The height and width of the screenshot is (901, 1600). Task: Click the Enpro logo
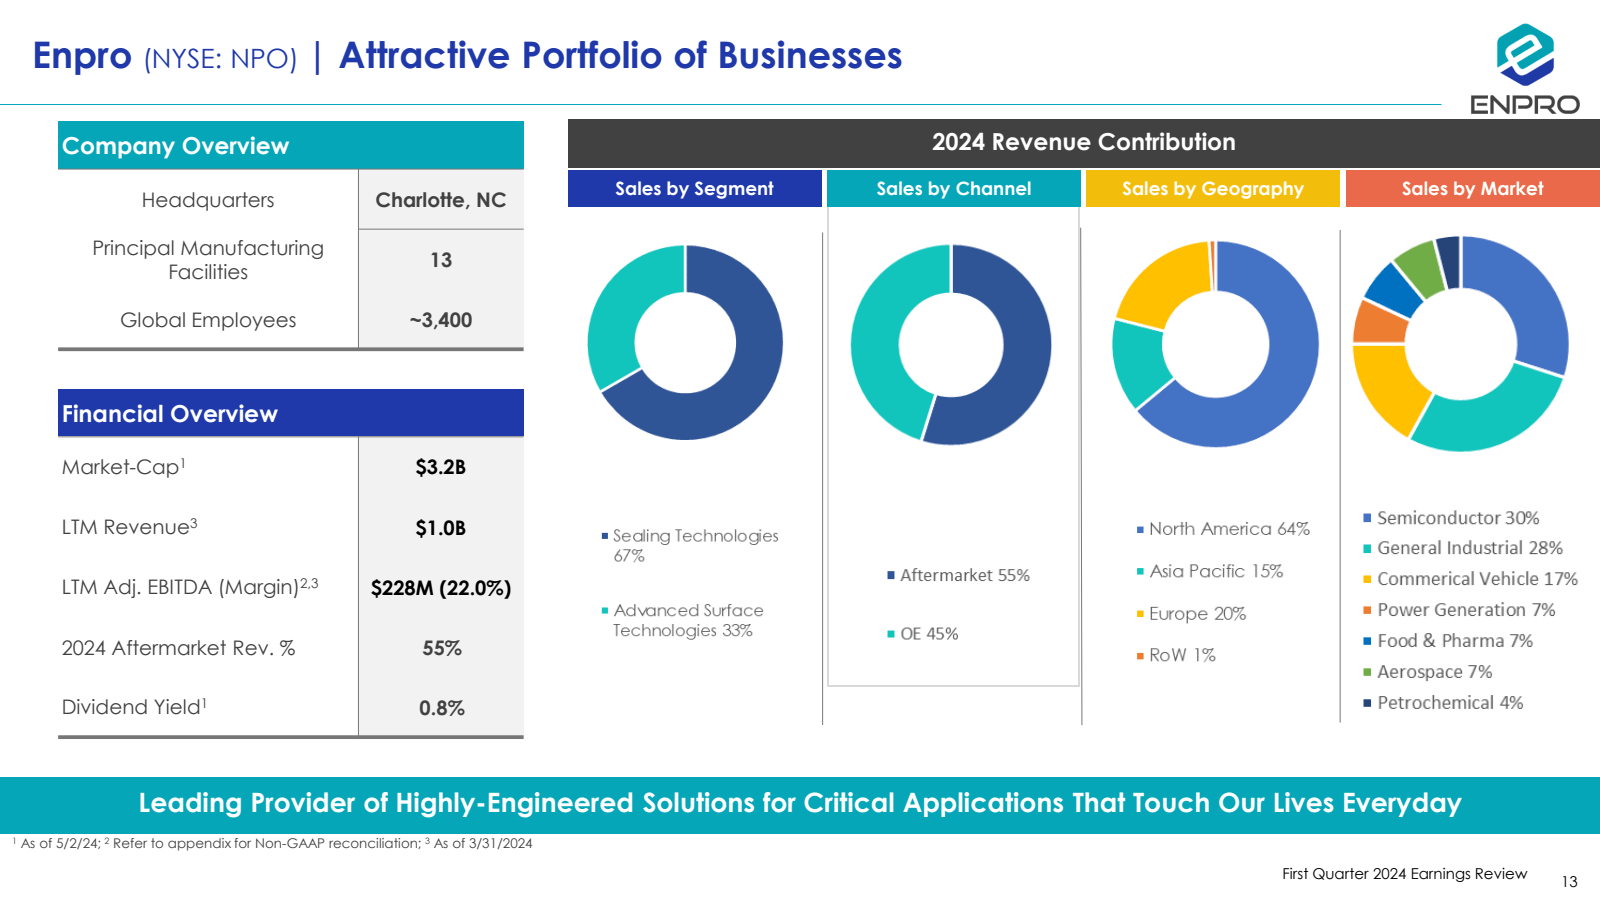pyautogui.click(x=1524, y=69)
